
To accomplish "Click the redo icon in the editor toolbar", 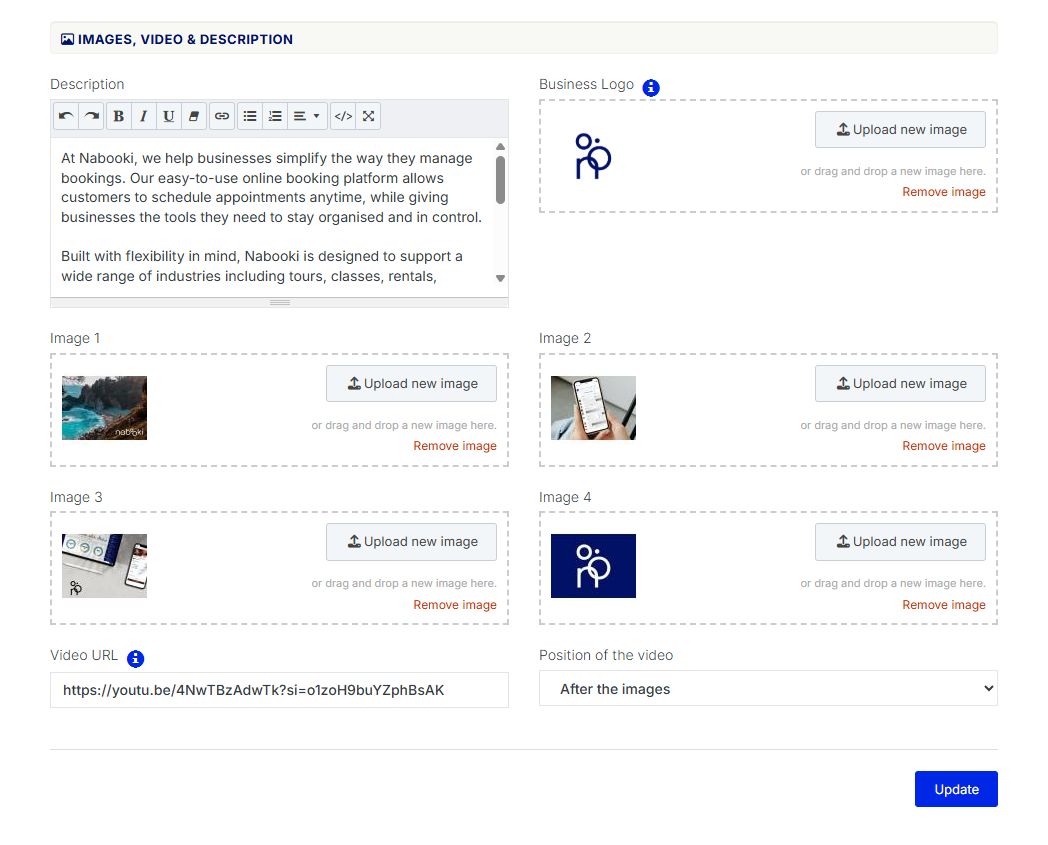I will pos(91,116).
